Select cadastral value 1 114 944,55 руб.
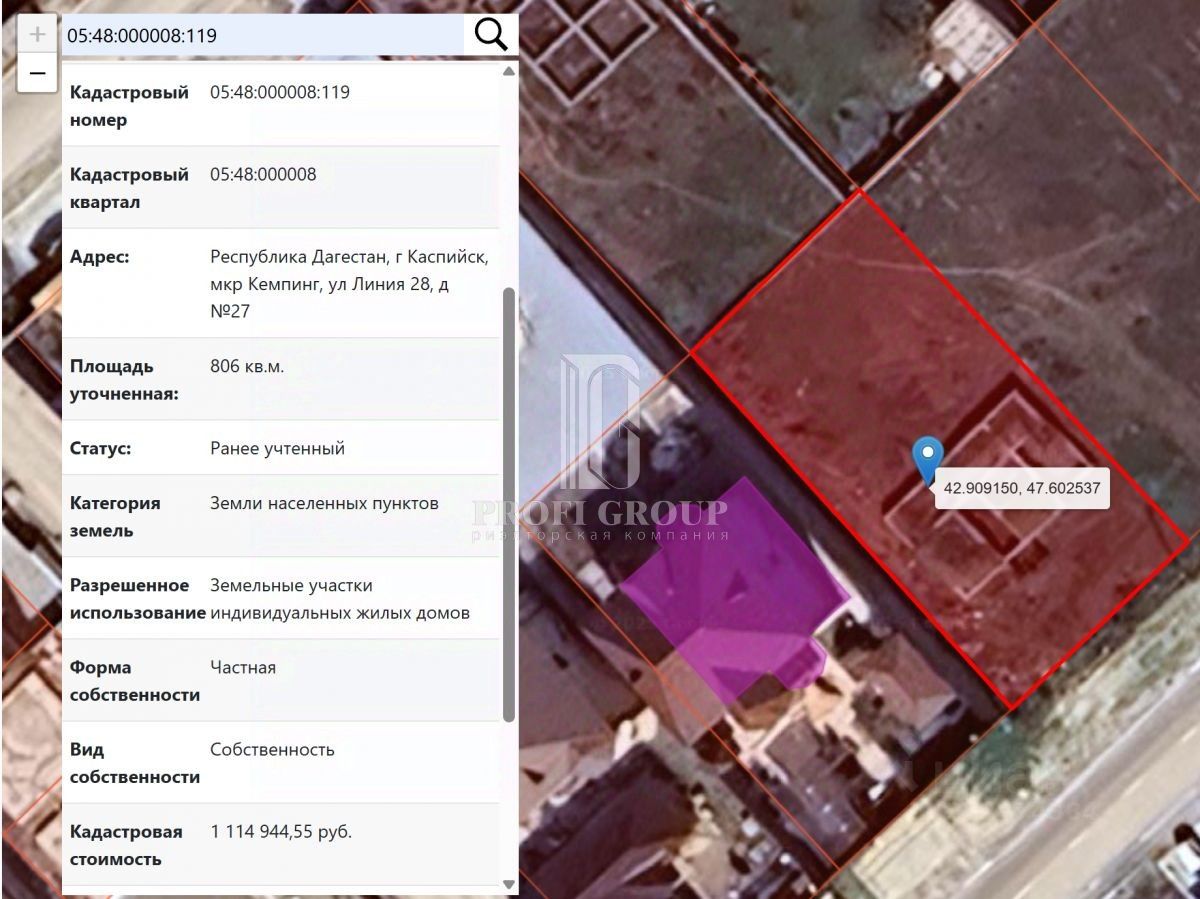The height and width of the screenshot is (899, 1200). tap(281, 831)
